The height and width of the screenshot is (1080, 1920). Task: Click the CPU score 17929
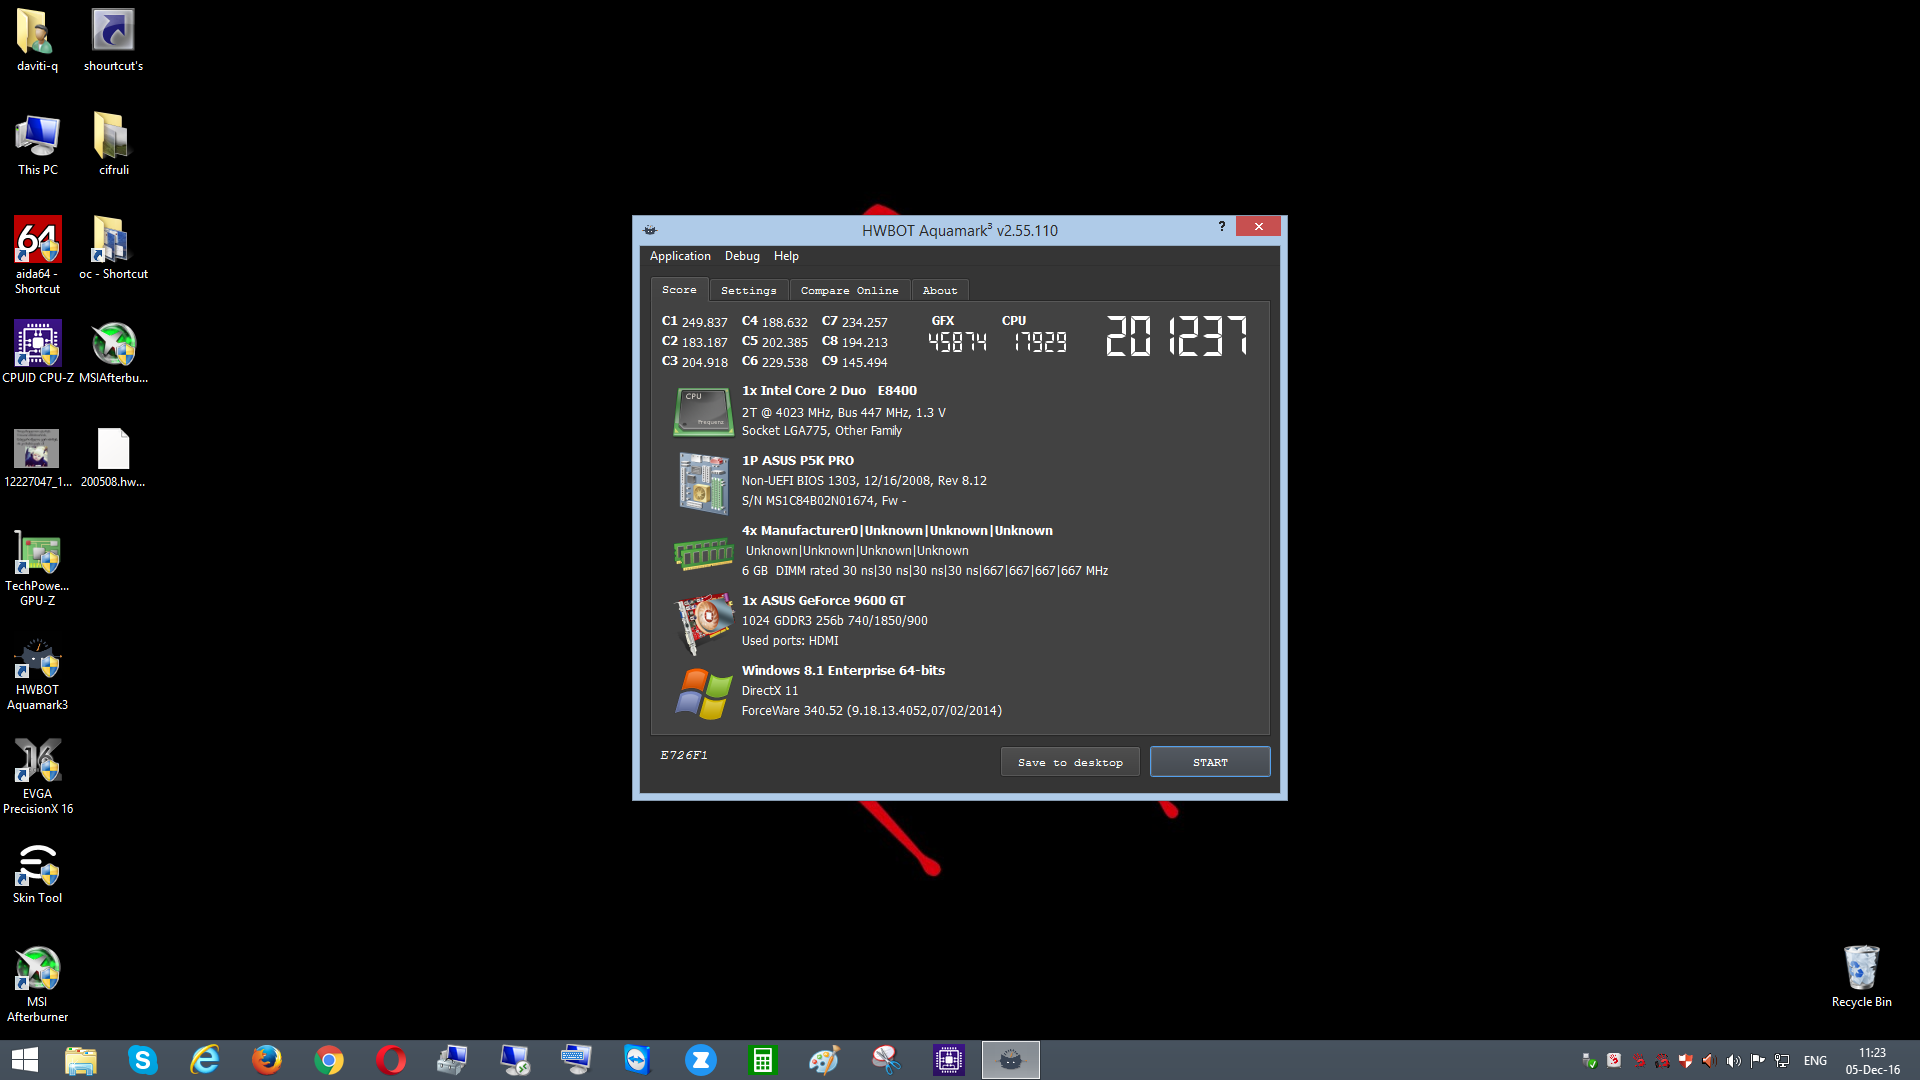click(x=1041, y=343)
